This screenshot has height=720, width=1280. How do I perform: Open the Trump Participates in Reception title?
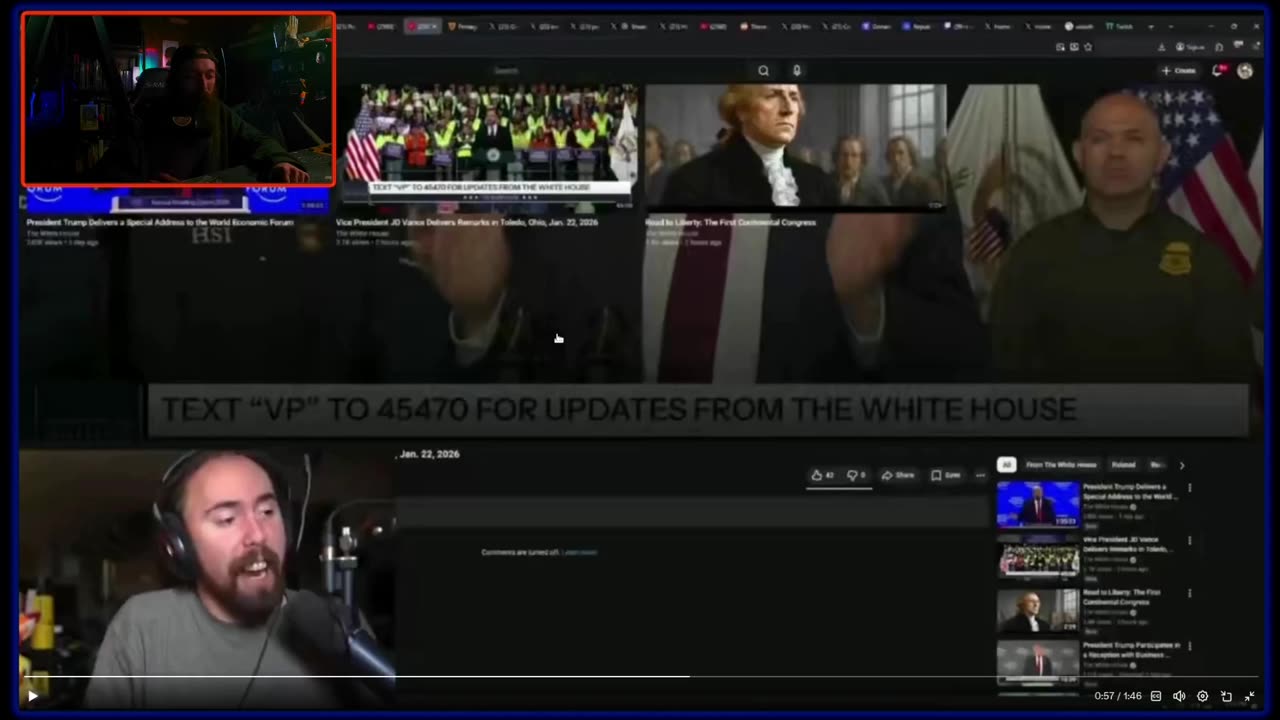click(x=1131, y=650)
